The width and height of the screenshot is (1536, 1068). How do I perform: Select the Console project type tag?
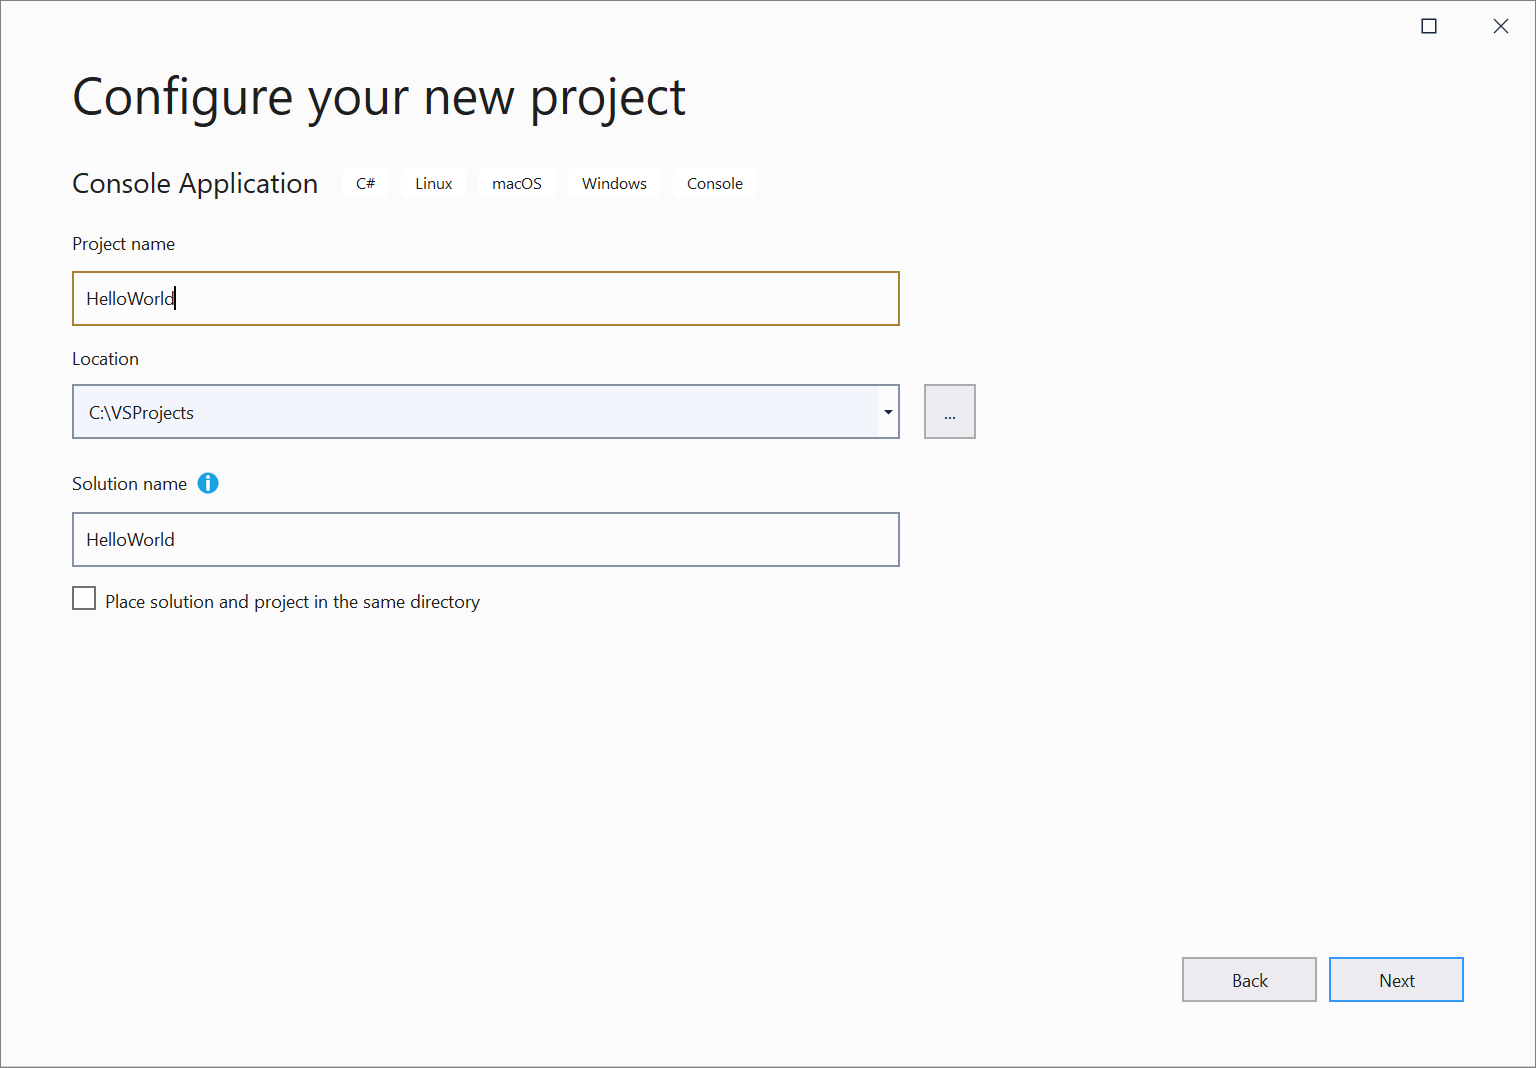714,183
